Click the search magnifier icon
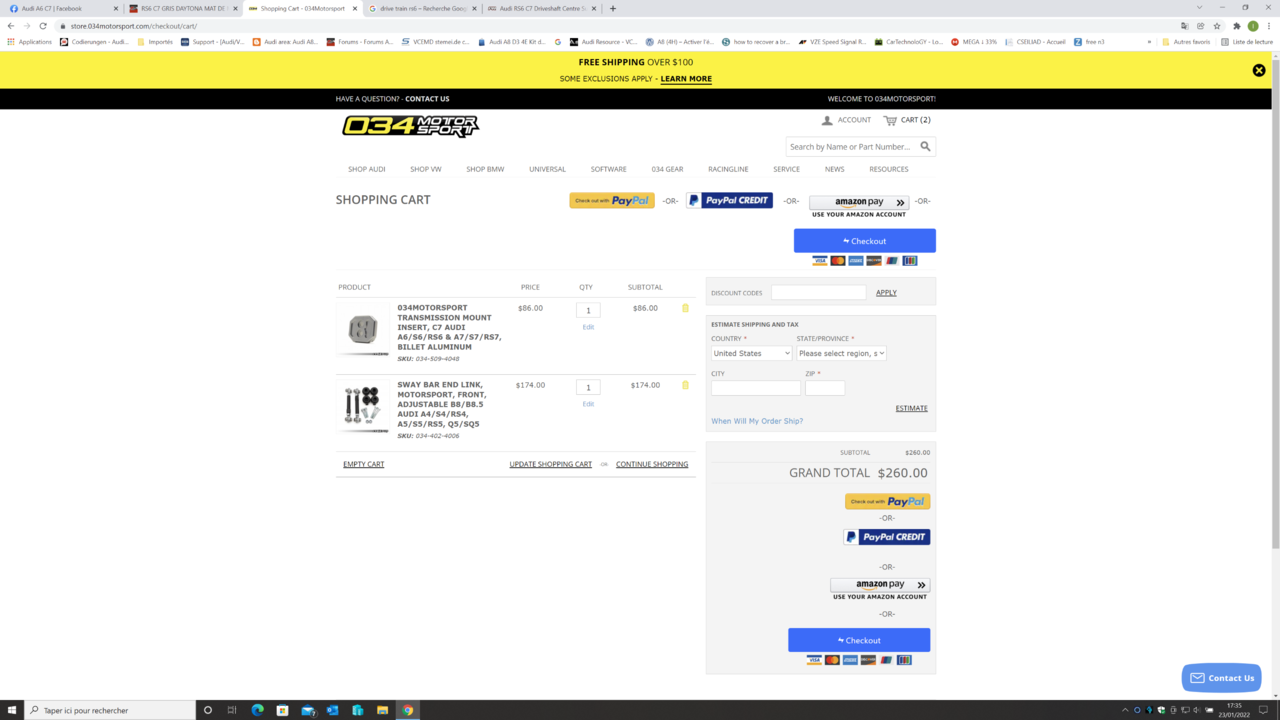This screenshot has height=720, width=1280. point(925,146)
